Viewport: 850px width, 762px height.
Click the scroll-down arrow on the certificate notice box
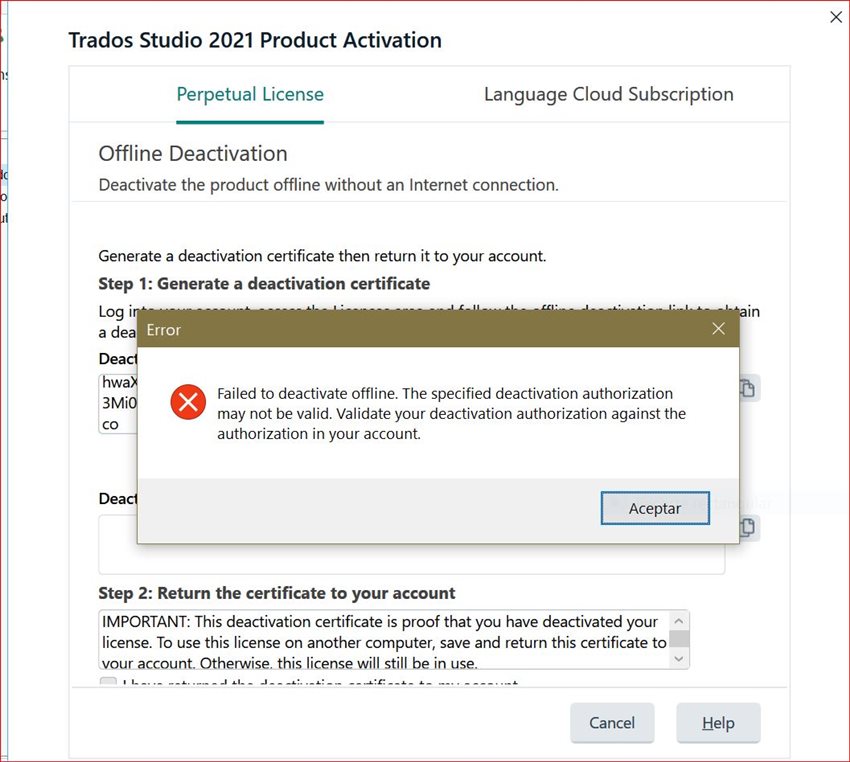(679, 658)
